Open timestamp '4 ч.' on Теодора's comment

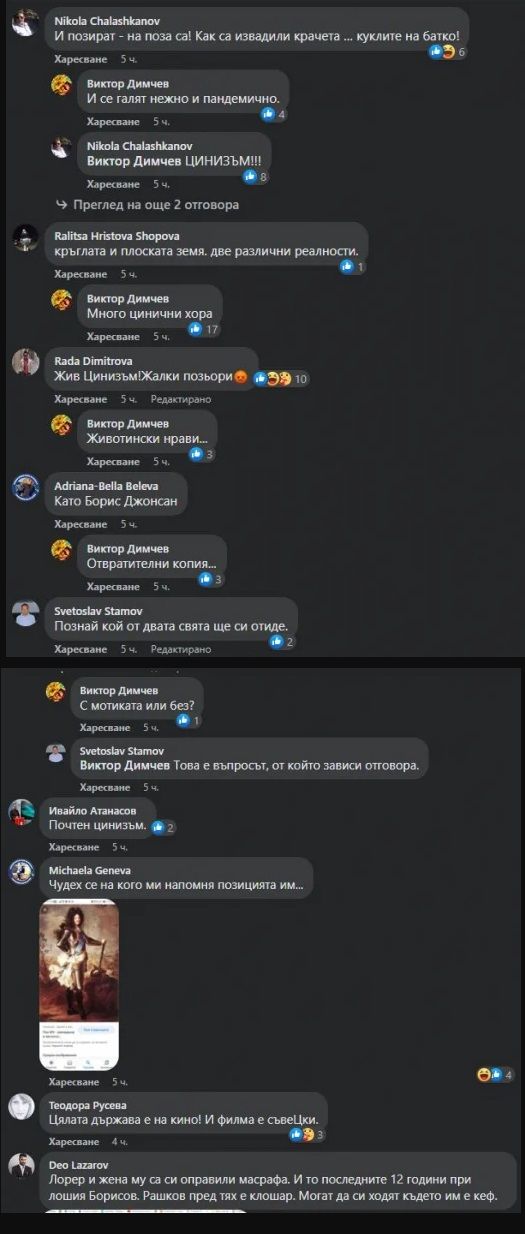pyautogui.click(x=119, y=1141)
